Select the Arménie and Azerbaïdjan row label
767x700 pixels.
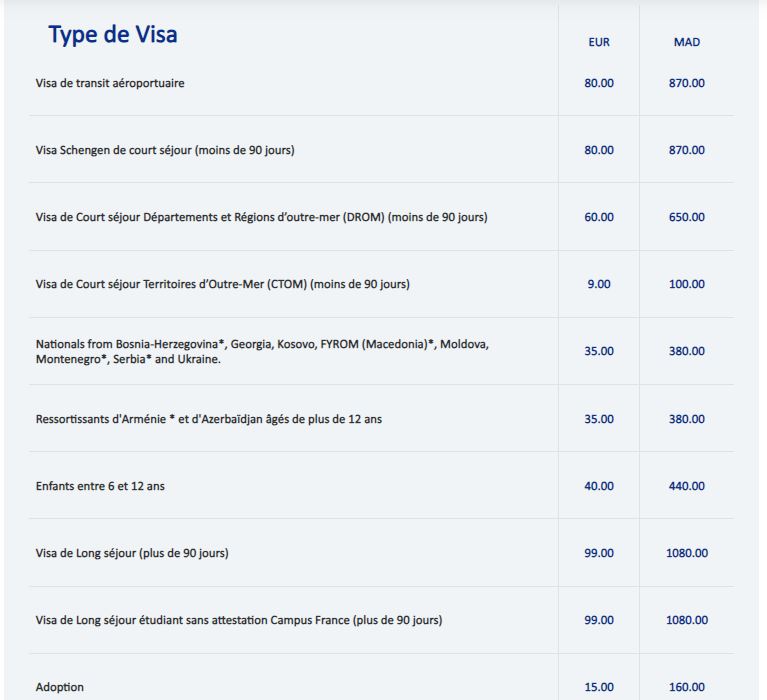tap(208, 419)
